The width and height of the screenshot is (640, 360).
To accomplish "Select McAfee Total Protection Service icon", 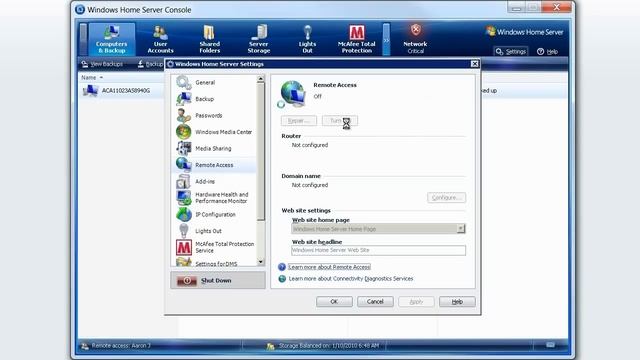I will 184,247.
